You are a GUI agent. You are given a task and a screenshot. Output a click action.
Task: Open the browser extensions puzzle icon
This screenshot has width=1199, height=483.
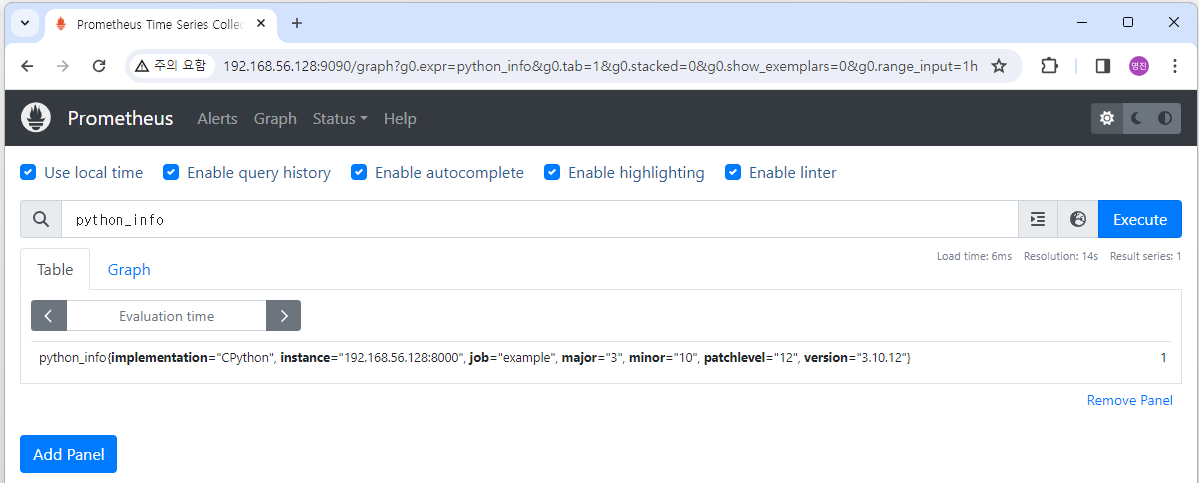pos(1049,66)
